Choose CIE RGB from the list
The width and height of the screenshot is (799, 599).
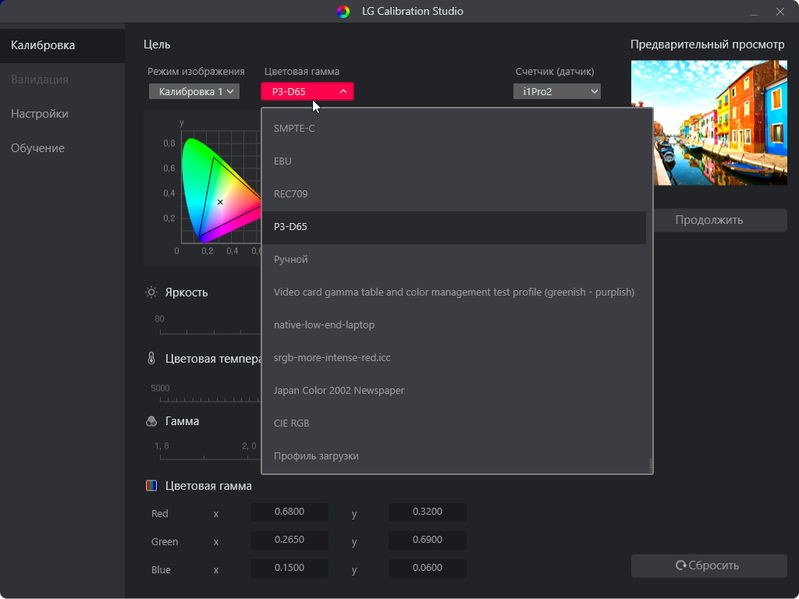454,423
